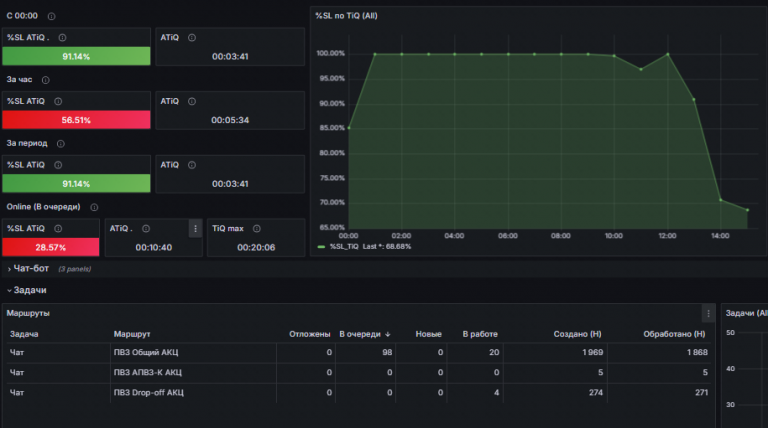768x428 pixels.
Task: Click processed value '1 868' in table
Action: point(697,352)
